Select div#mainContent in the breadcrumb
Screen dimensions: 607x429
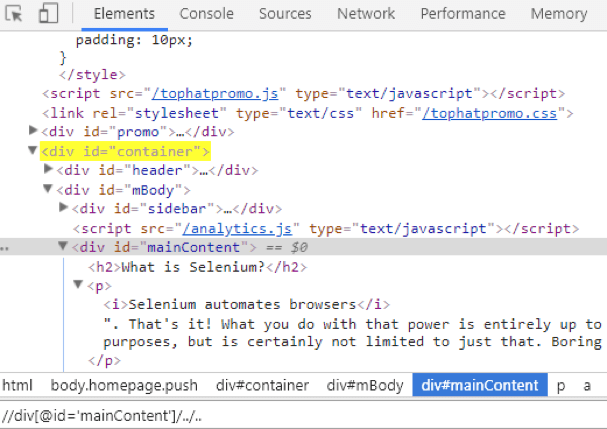[x=480, y=385]
